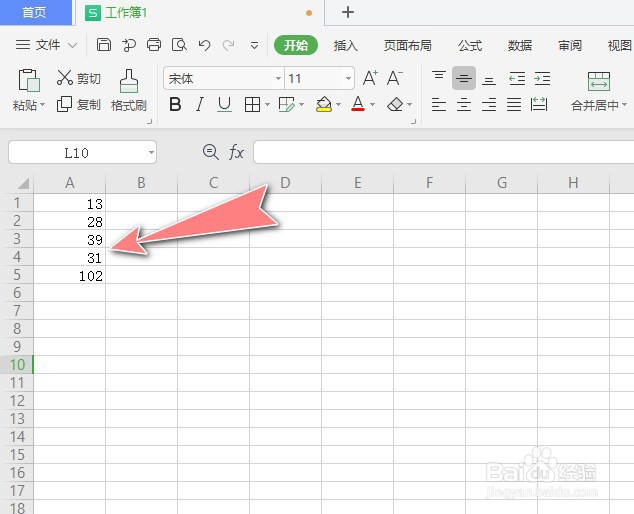Click the eraser clear icon
Screen dimensions: 634x514
point(395,105)
